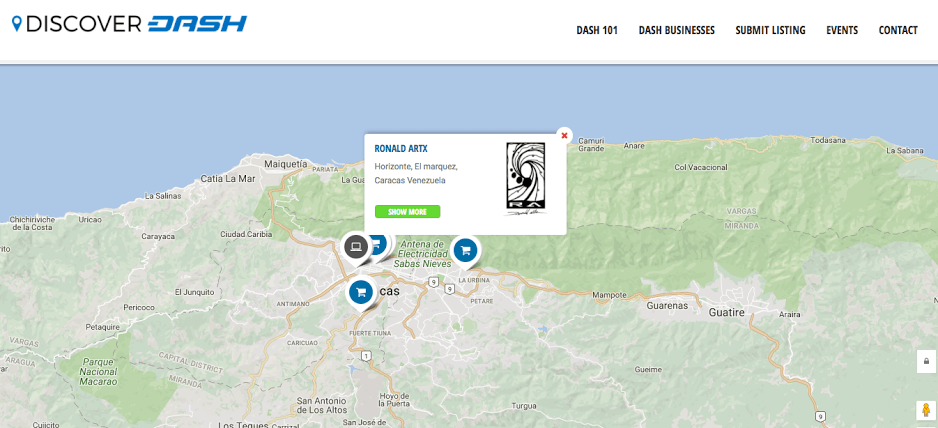Click the Discover Dash logo

pos(129,24)
